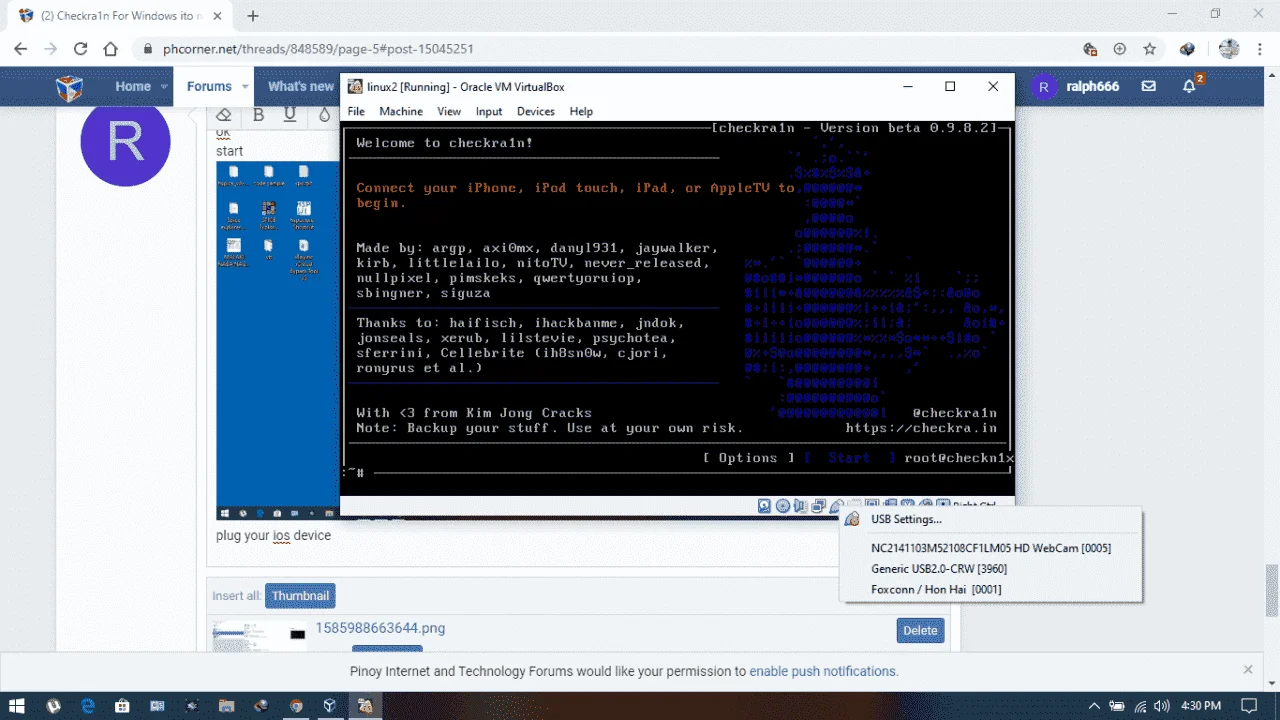The width and height of the screenshot is (1280, 720).
Task: Open the Chrome three-dot menu
Action: point(1259,49)
